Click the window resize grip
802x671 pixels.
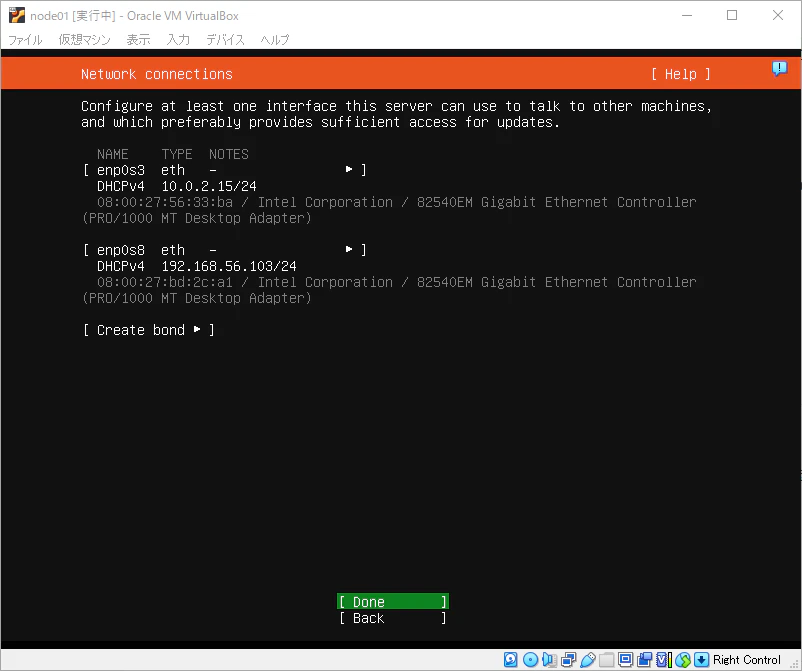click(x=795, y=663)
